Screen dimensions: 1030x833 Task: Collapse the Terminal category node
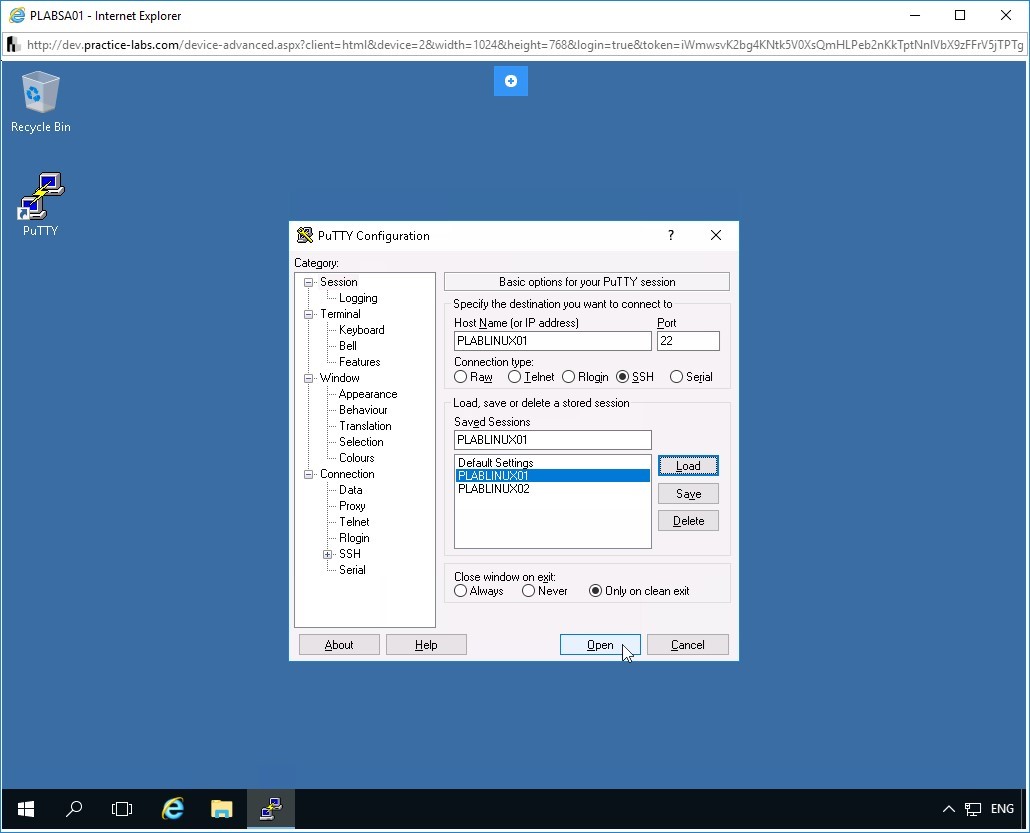point(309,314)
